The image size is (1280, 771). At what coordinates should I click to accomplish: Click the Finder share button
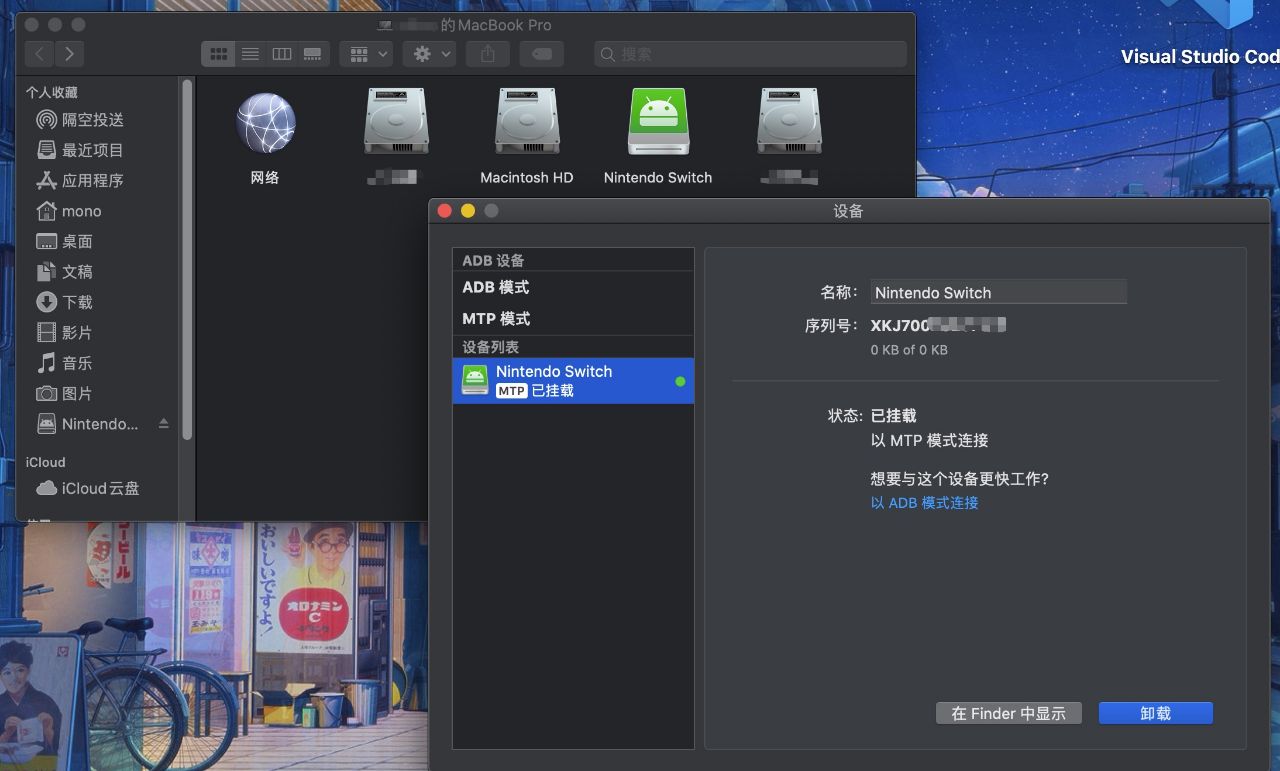488,54
